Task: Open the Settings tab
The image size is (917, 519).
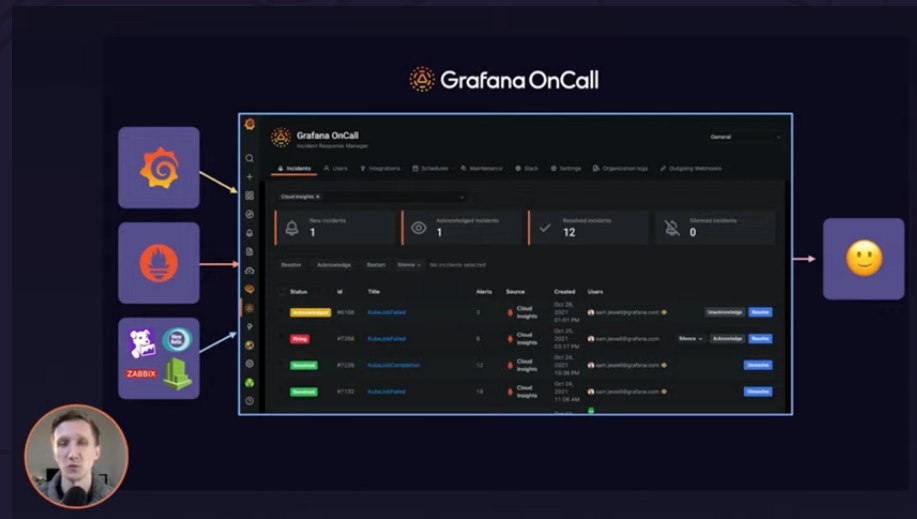Action: click(x=566, y=169)
